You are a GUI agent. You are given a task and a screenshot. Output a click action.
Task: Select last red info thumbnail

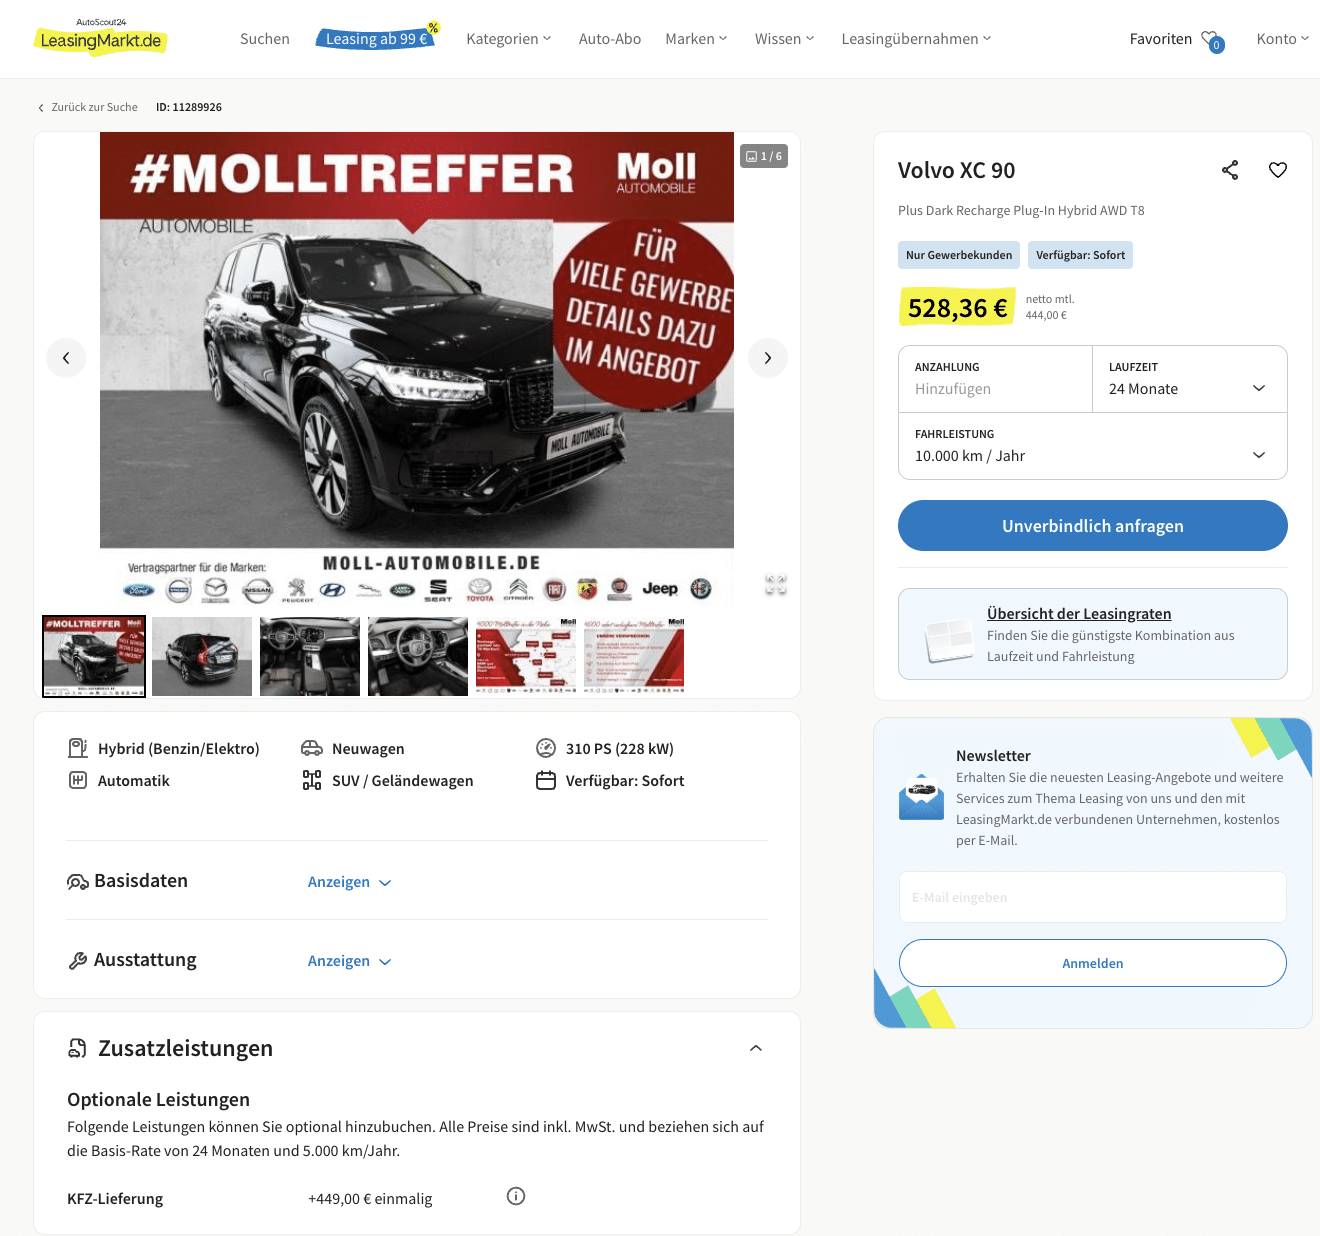(x=634, y=656)
